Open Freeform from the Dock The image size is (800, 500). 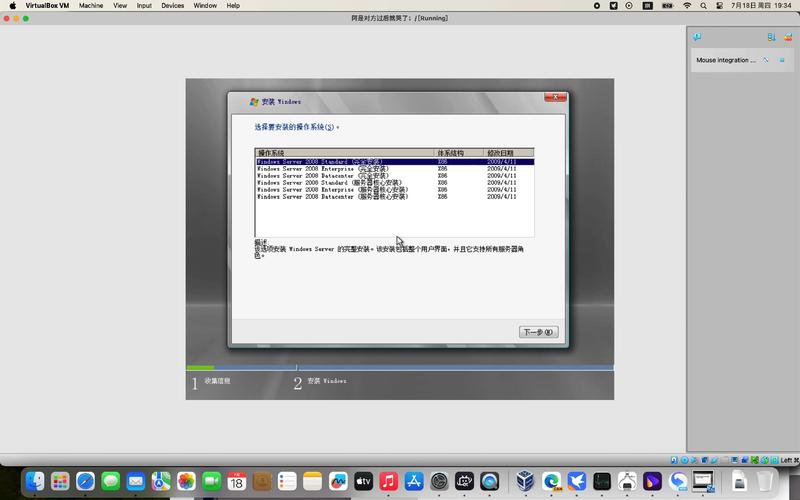coord(338,481)
